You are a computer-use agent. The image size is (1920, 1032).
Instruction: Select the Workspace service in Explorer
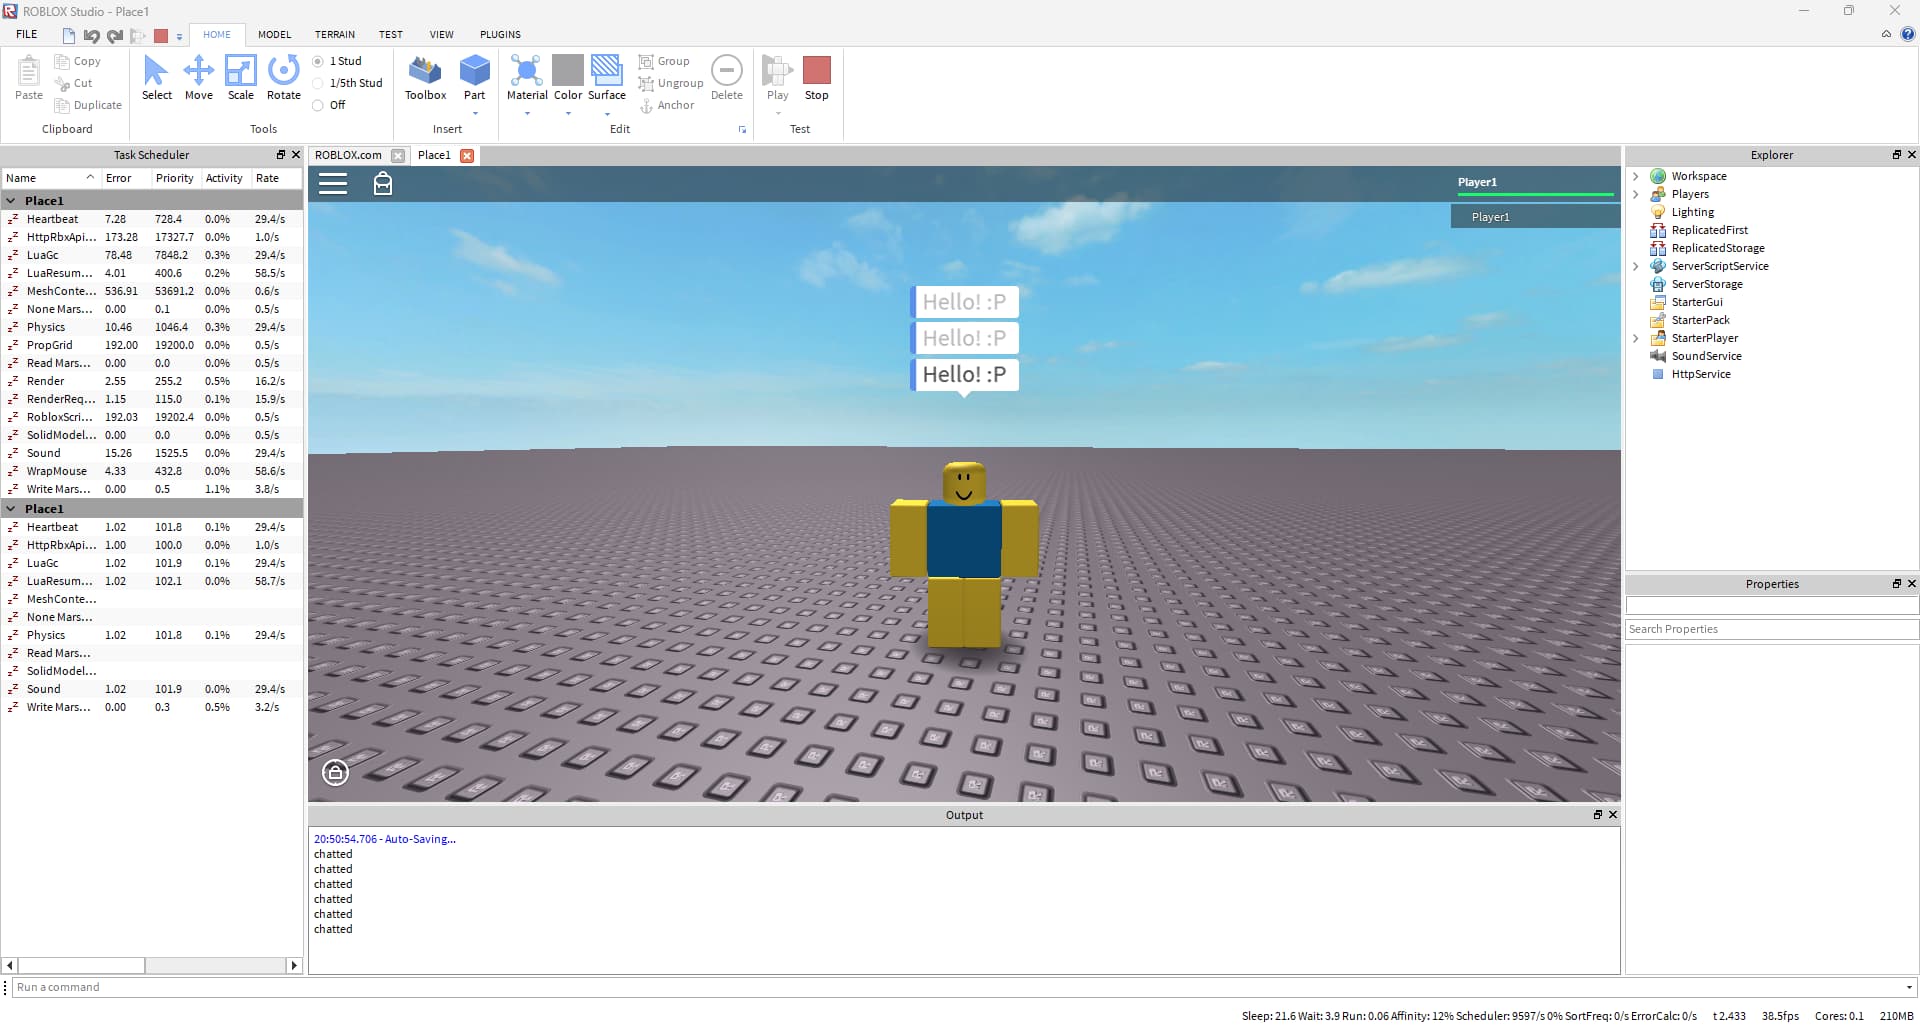[1699, 176]
